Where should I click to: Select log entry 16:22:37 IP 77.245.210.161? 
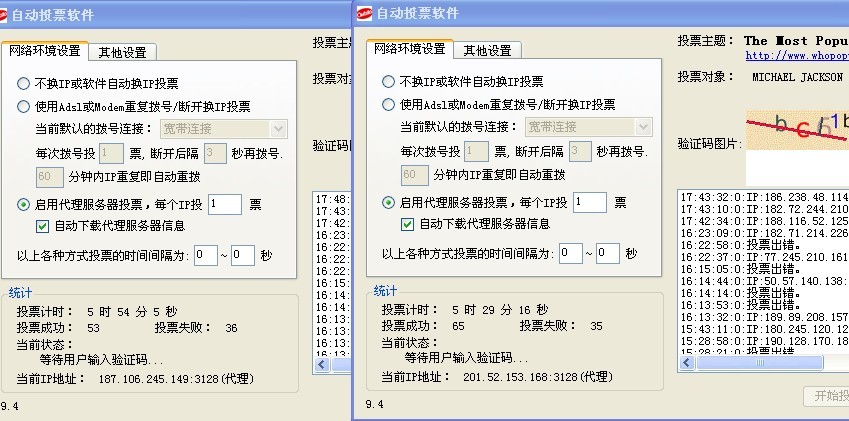(764, 257)
